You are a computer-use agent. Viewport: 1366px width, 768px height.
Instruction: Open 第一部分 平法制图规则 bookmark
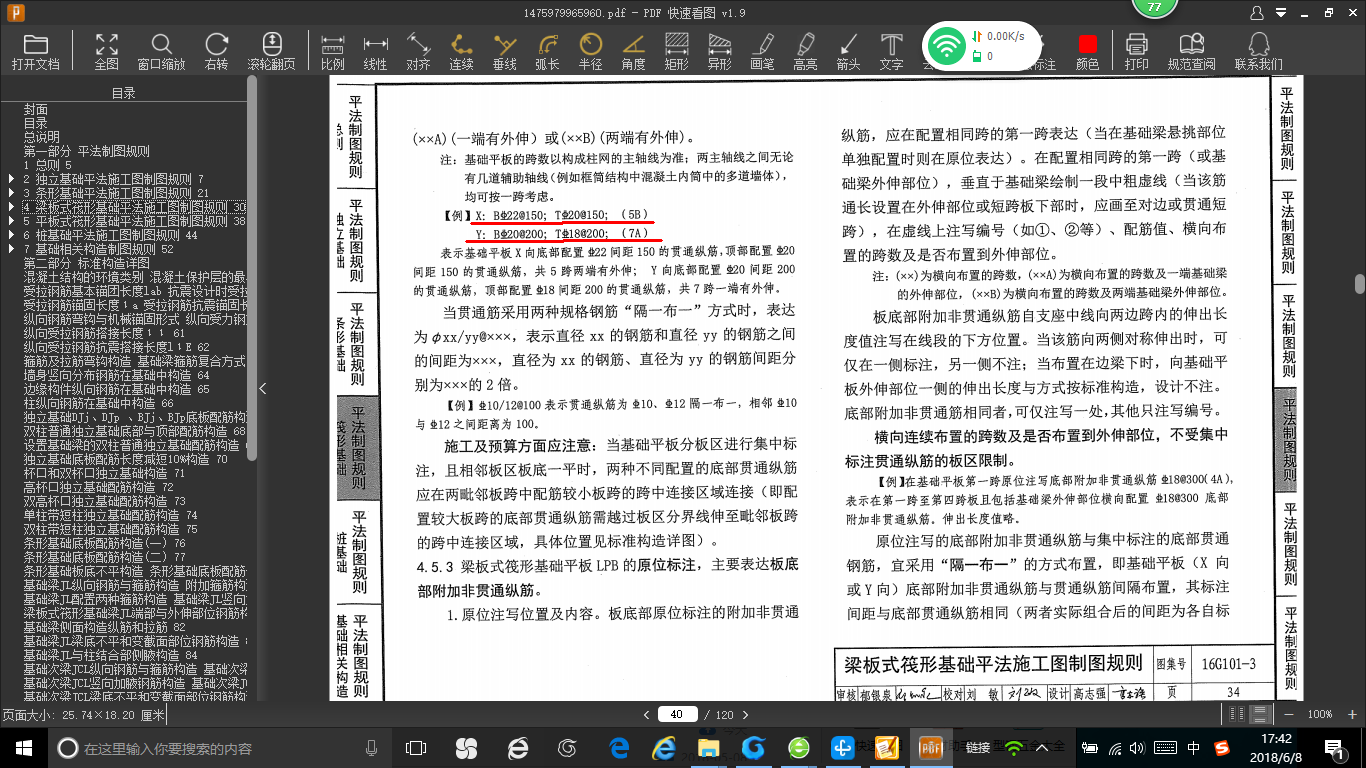(87, 151)
